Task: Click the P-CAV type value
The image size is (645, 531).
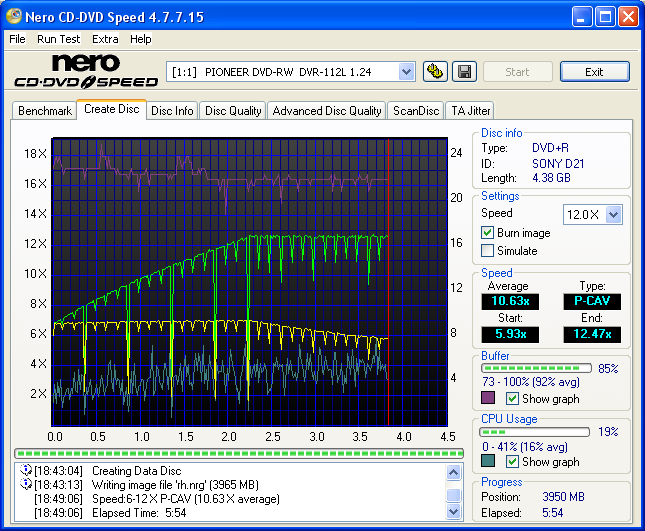Action: pyautogui.click(x=592, y=301)
